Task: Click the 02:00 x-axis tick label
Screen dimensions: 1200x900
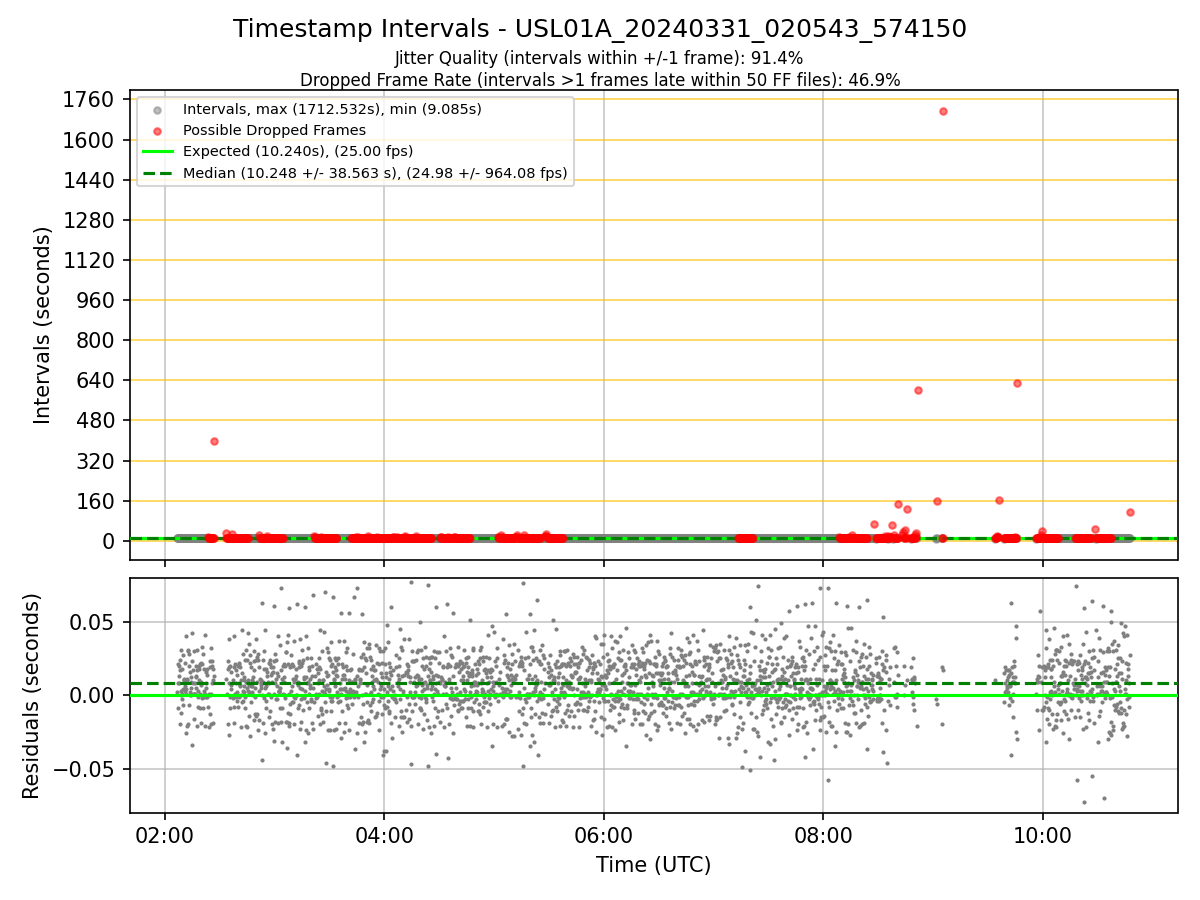Action: pyautogui.click(x=165, y=835)
